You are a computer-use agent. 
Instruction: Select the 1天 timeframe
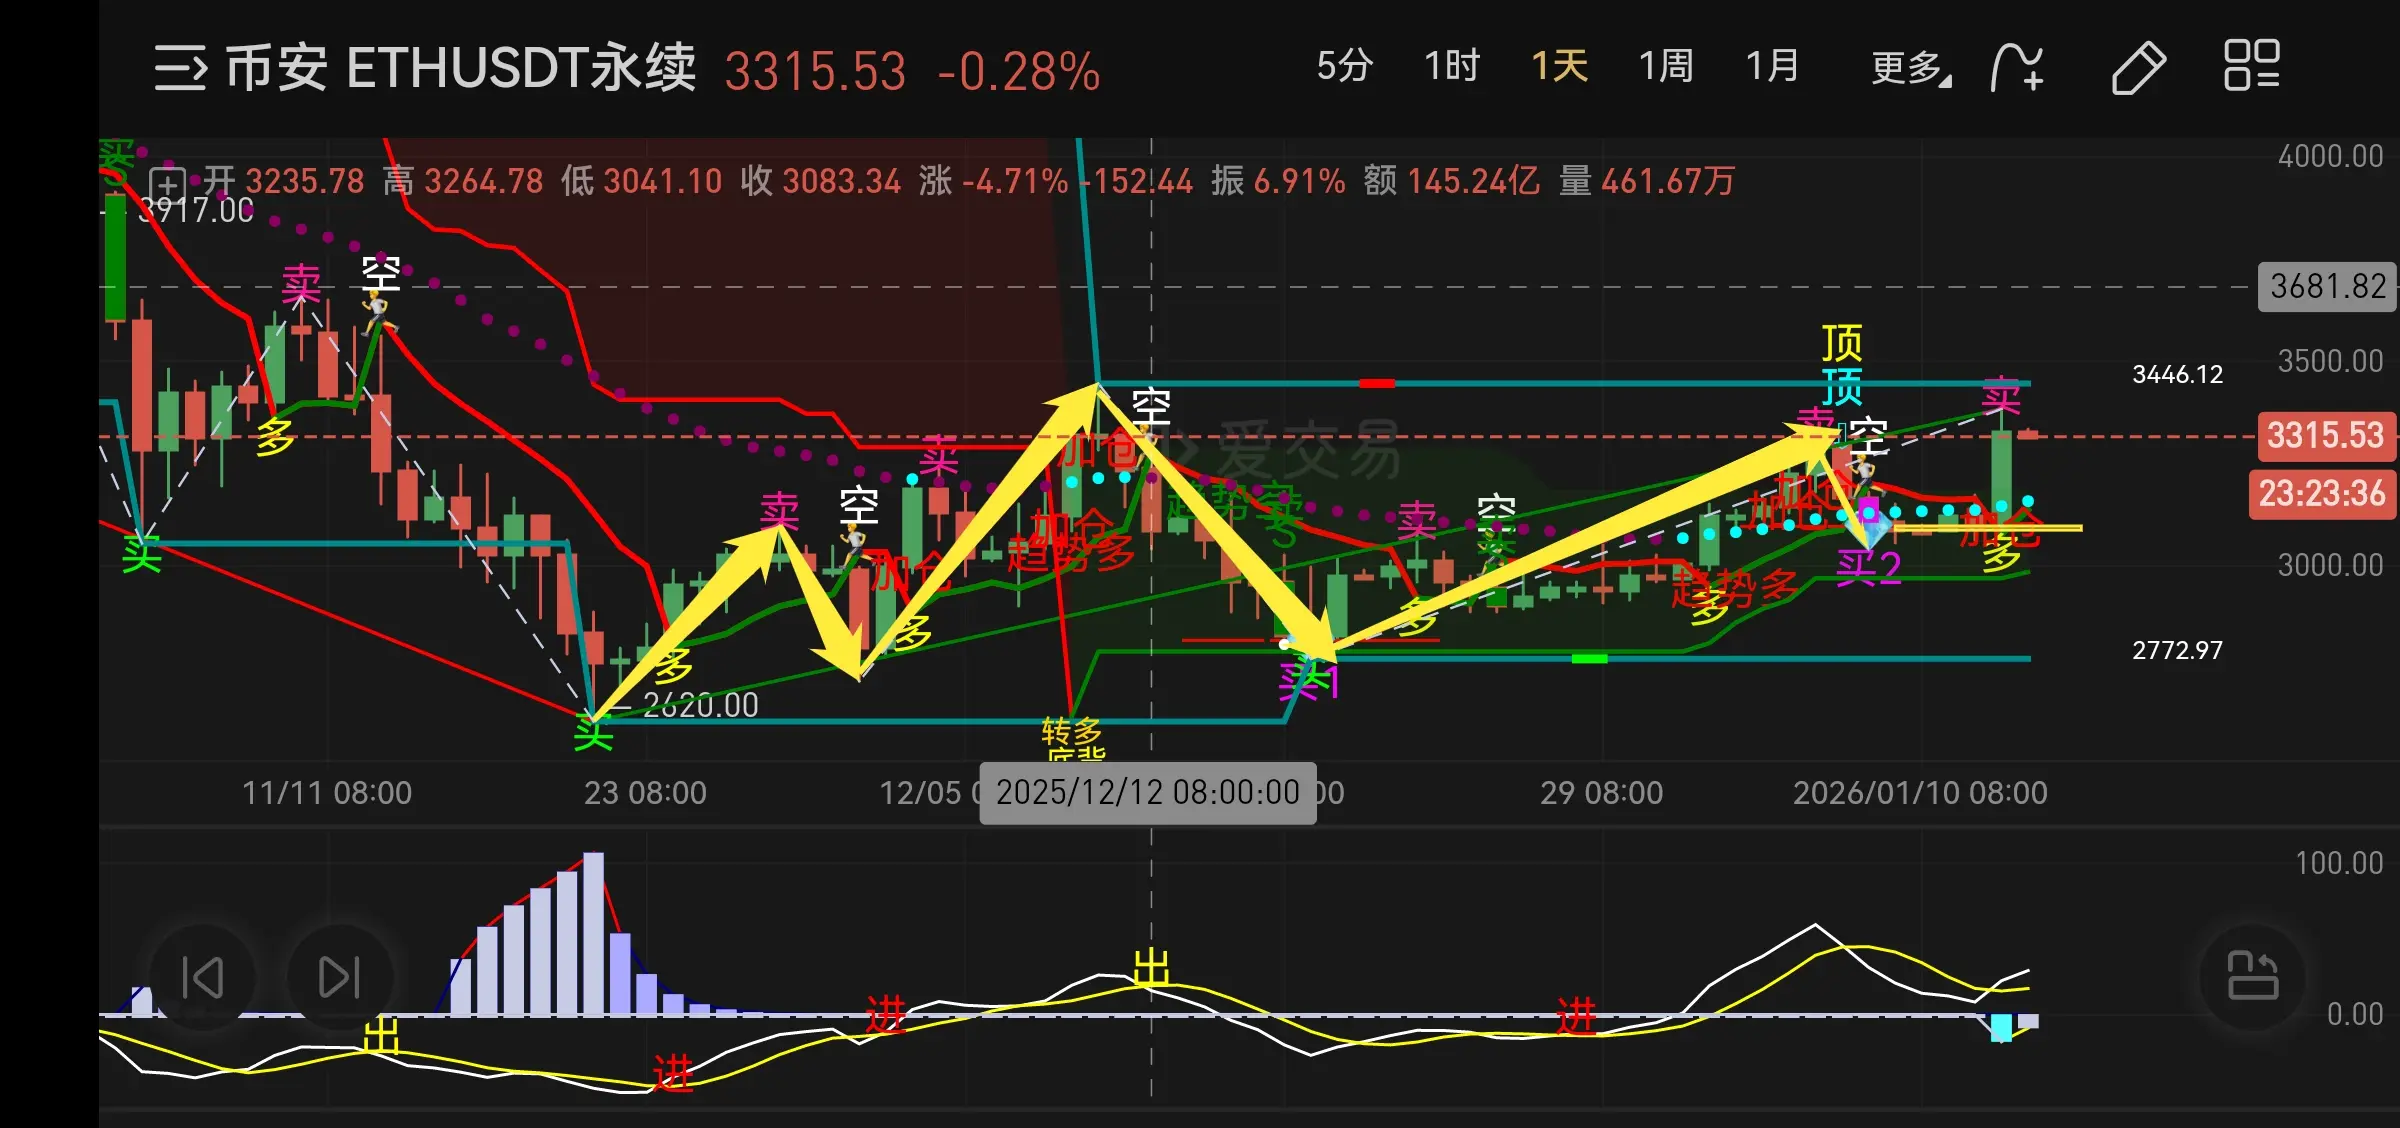click(x=1559, y=66)
